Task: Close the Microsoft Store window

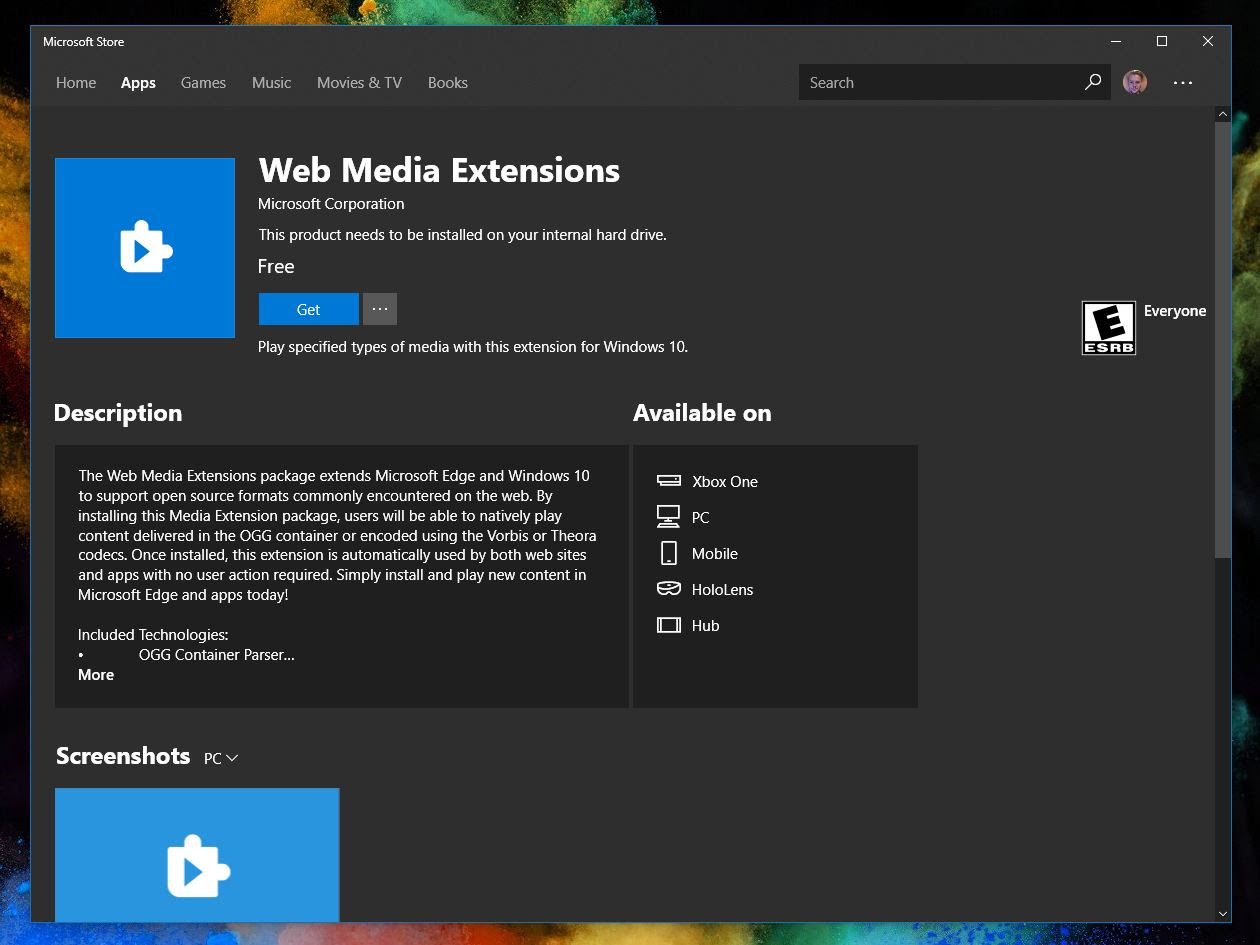Action: coord(1208,41)
